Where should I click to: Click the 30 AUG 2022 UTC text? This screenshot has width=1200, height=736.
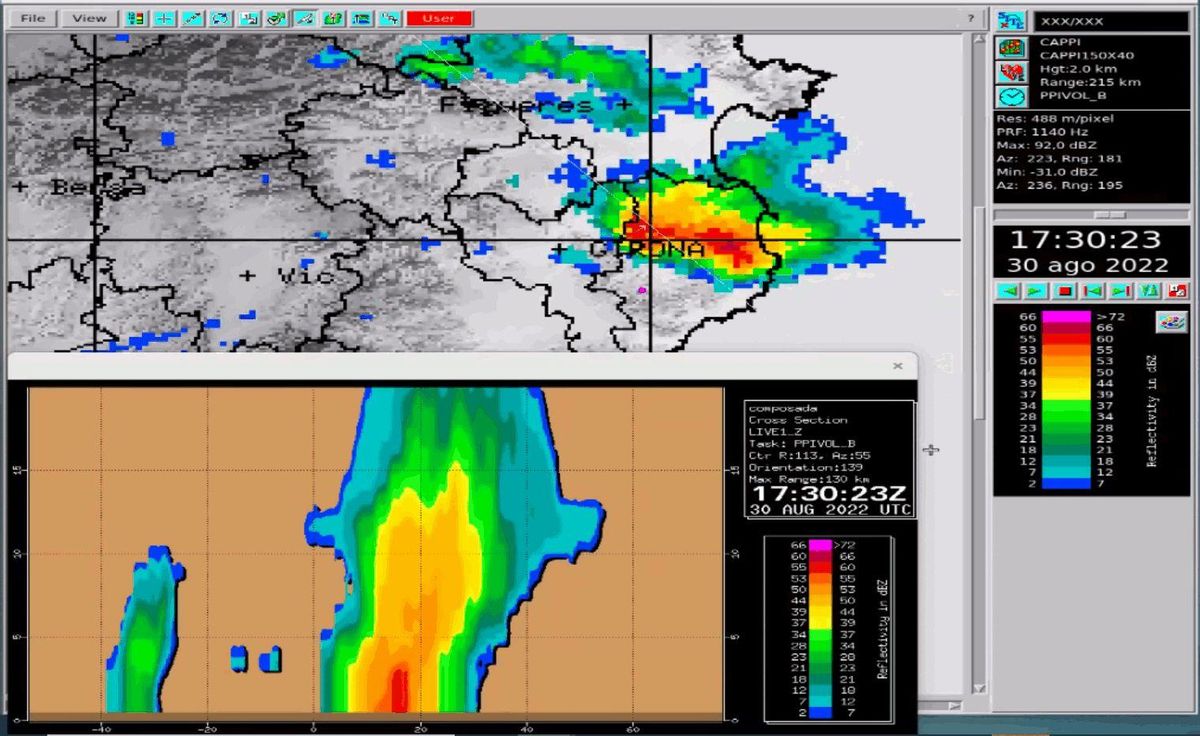(830, 510)
